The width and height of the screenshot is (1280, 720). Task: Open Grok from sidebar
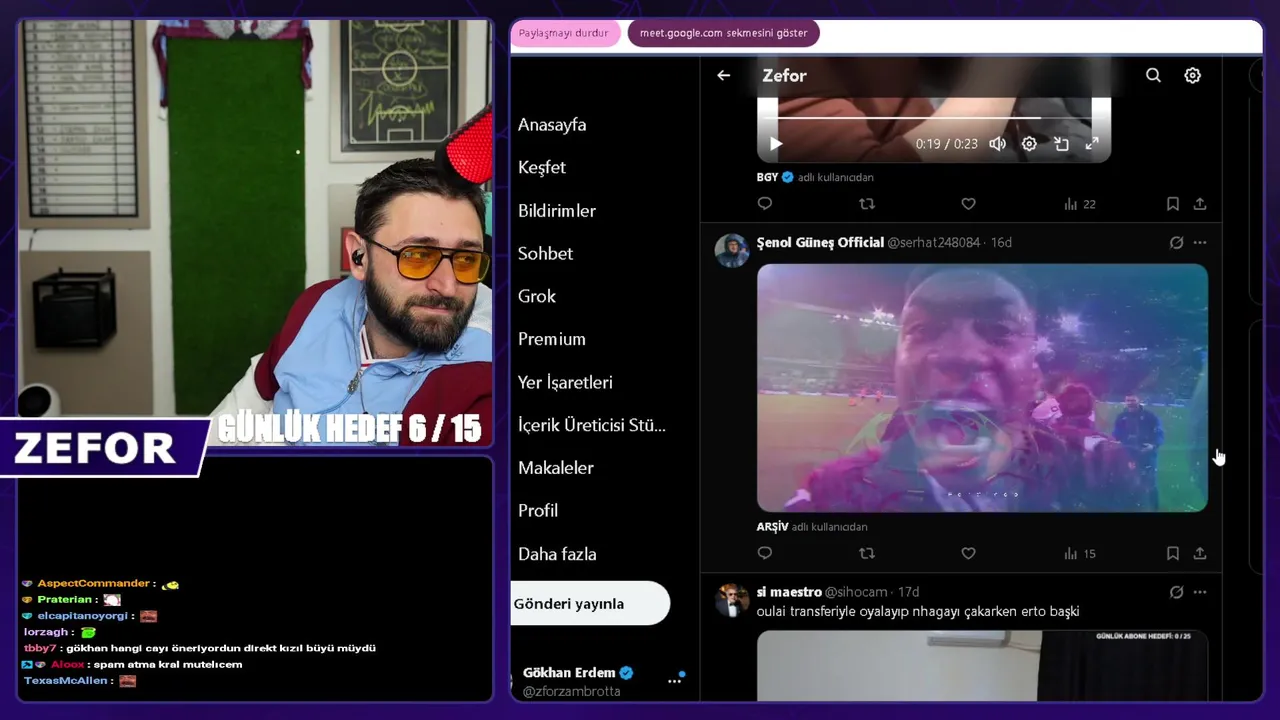point(537,296)
